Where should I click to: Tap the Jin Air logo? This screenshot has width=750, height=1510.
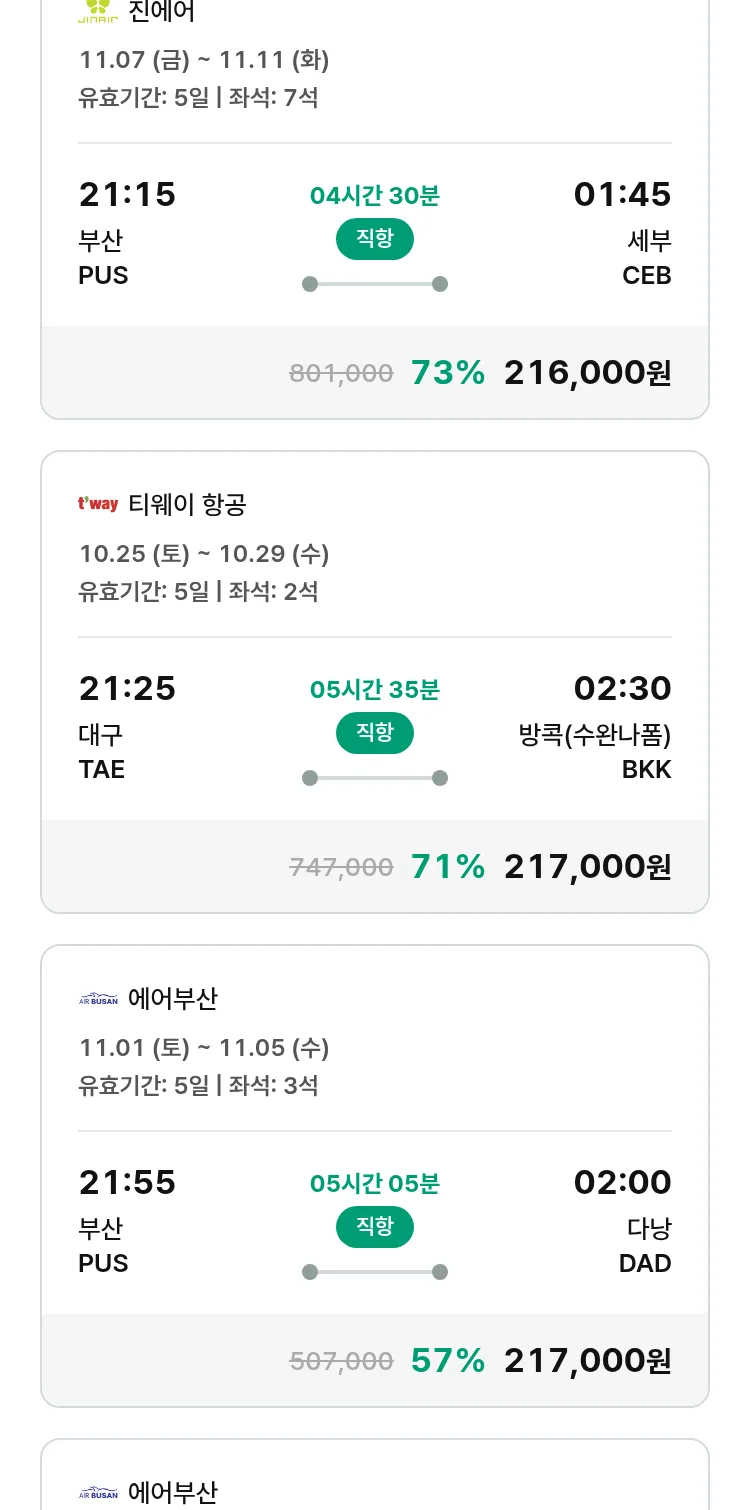[x=98, y=12]
